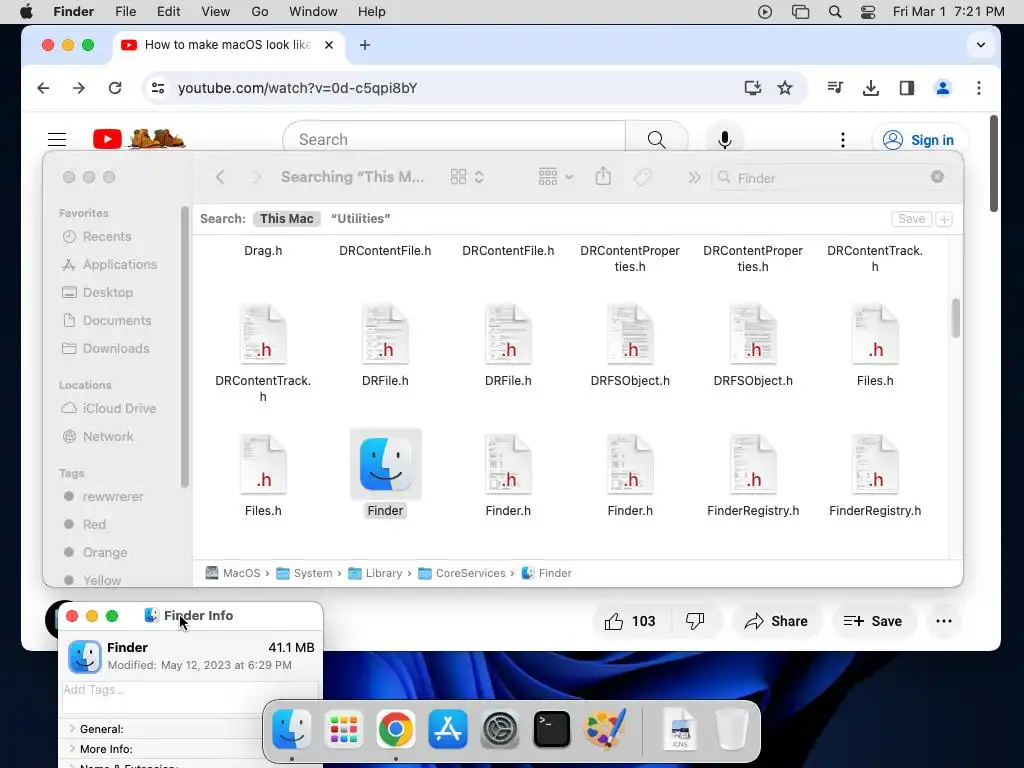Click the Share video button
This screenshot has height=768, width=1024.
(776, 621)
